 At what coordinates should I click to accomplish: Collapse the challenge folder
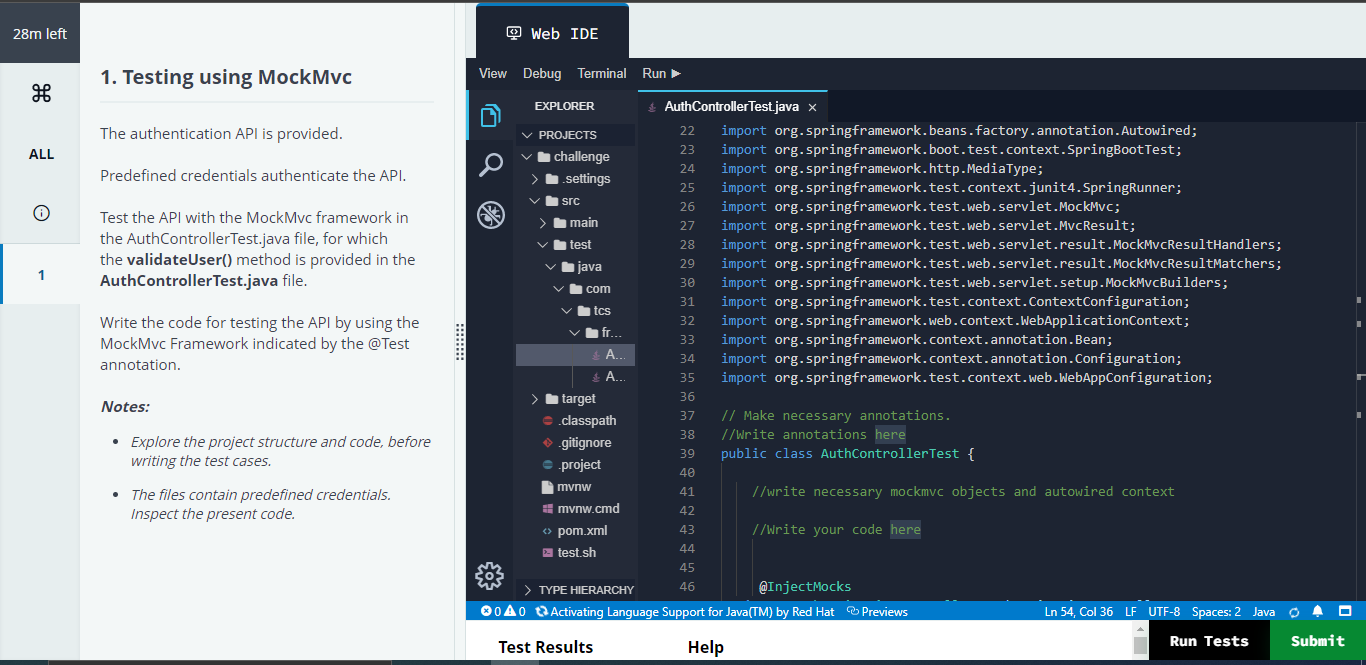coord(527,157)
